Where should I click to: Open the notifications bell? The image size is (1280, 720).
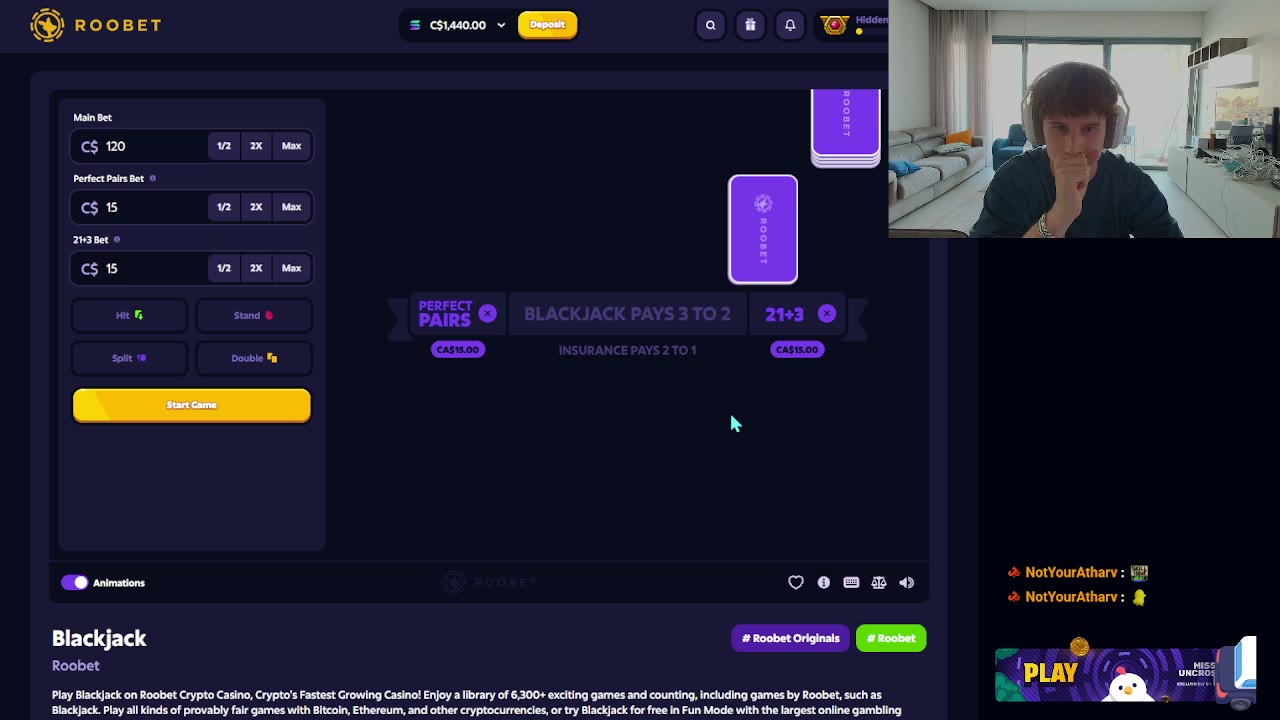[x=790, y=25]
